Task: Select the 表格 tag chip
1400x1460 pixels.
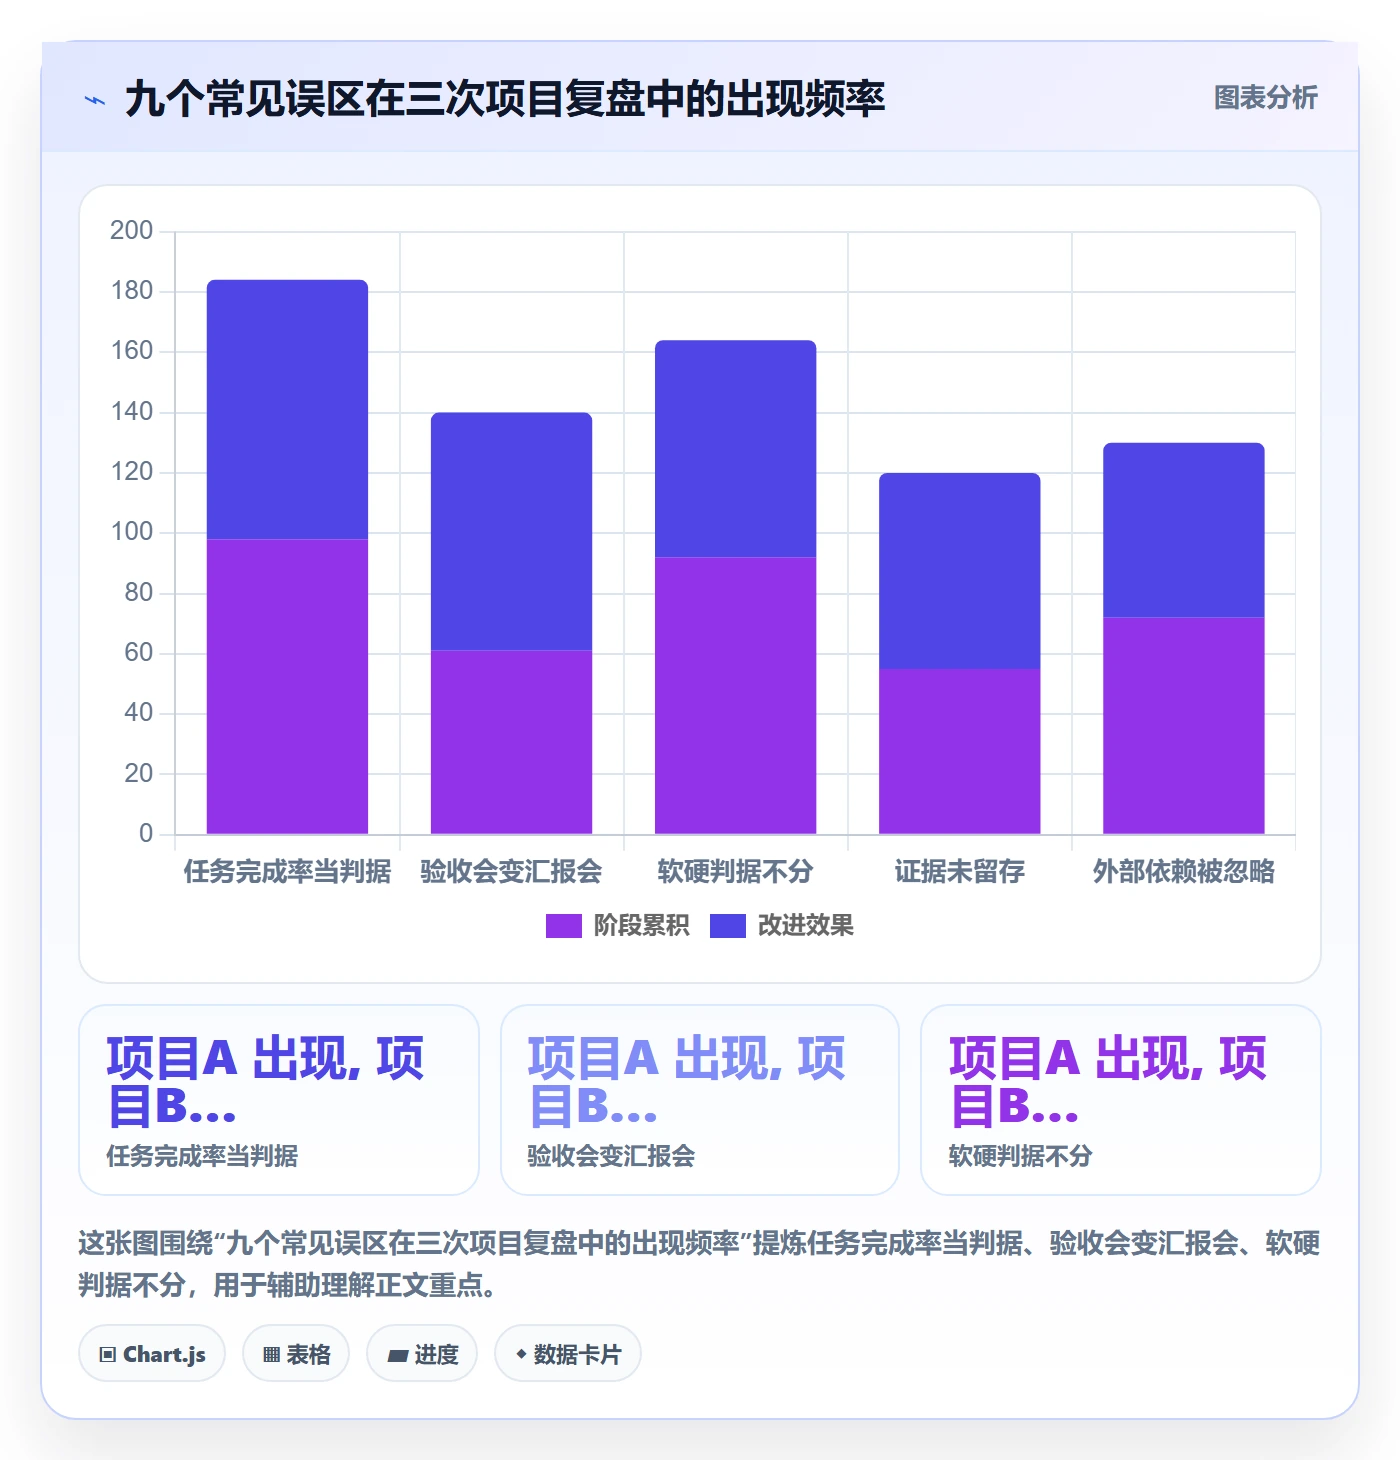Action: click(x=296, y=1354)
